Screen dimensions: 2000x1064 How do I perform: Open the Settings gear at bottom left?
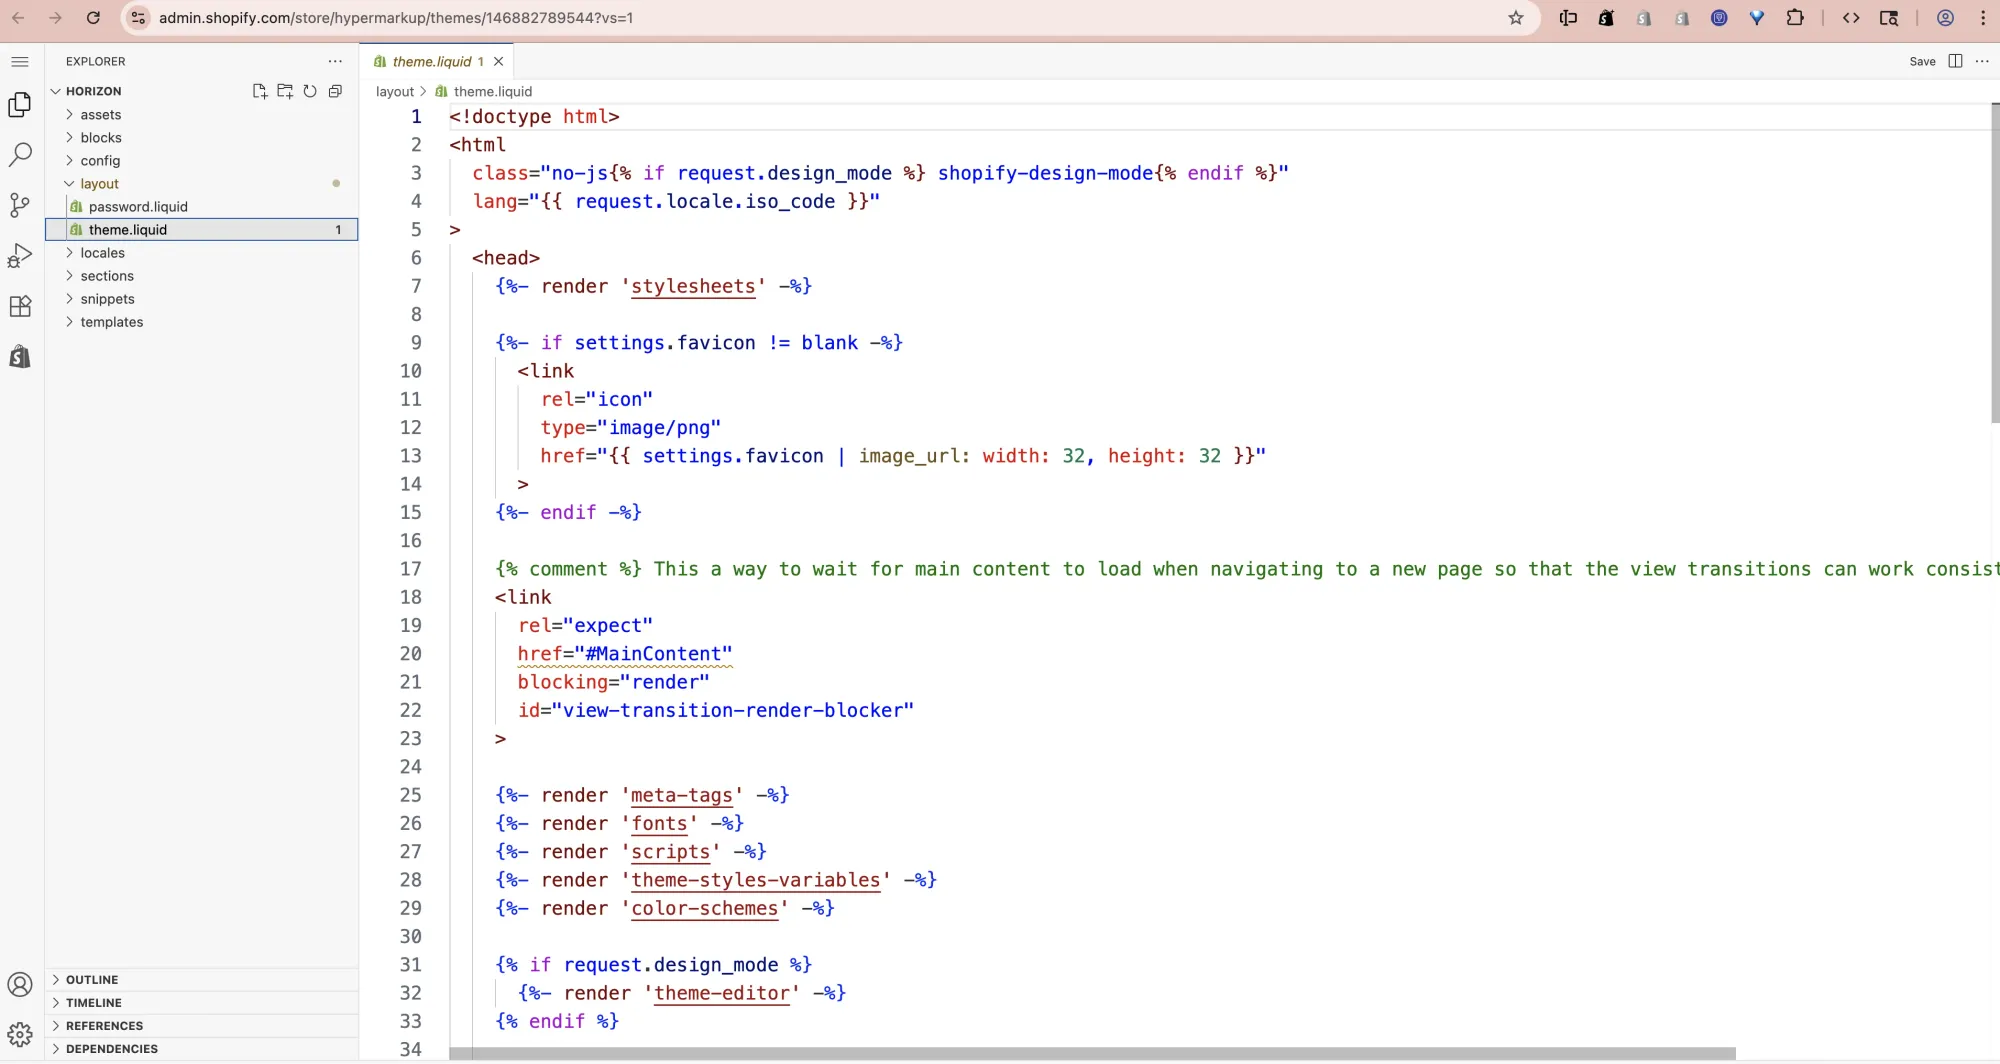(20, 1035)
